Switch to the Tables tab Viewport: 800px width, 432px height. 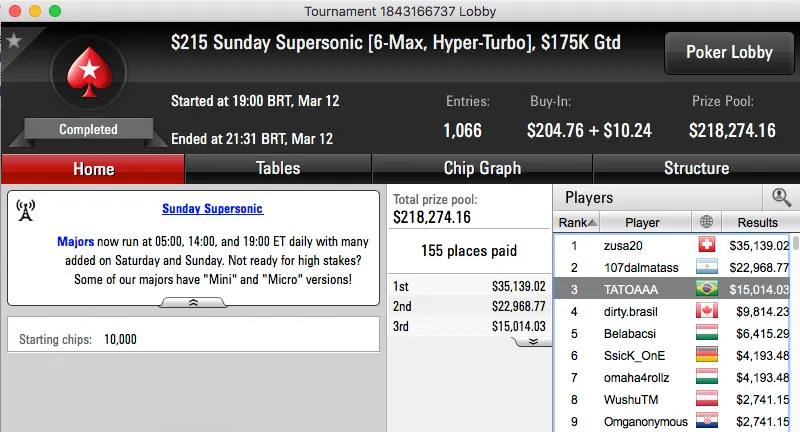click(278, 169)
